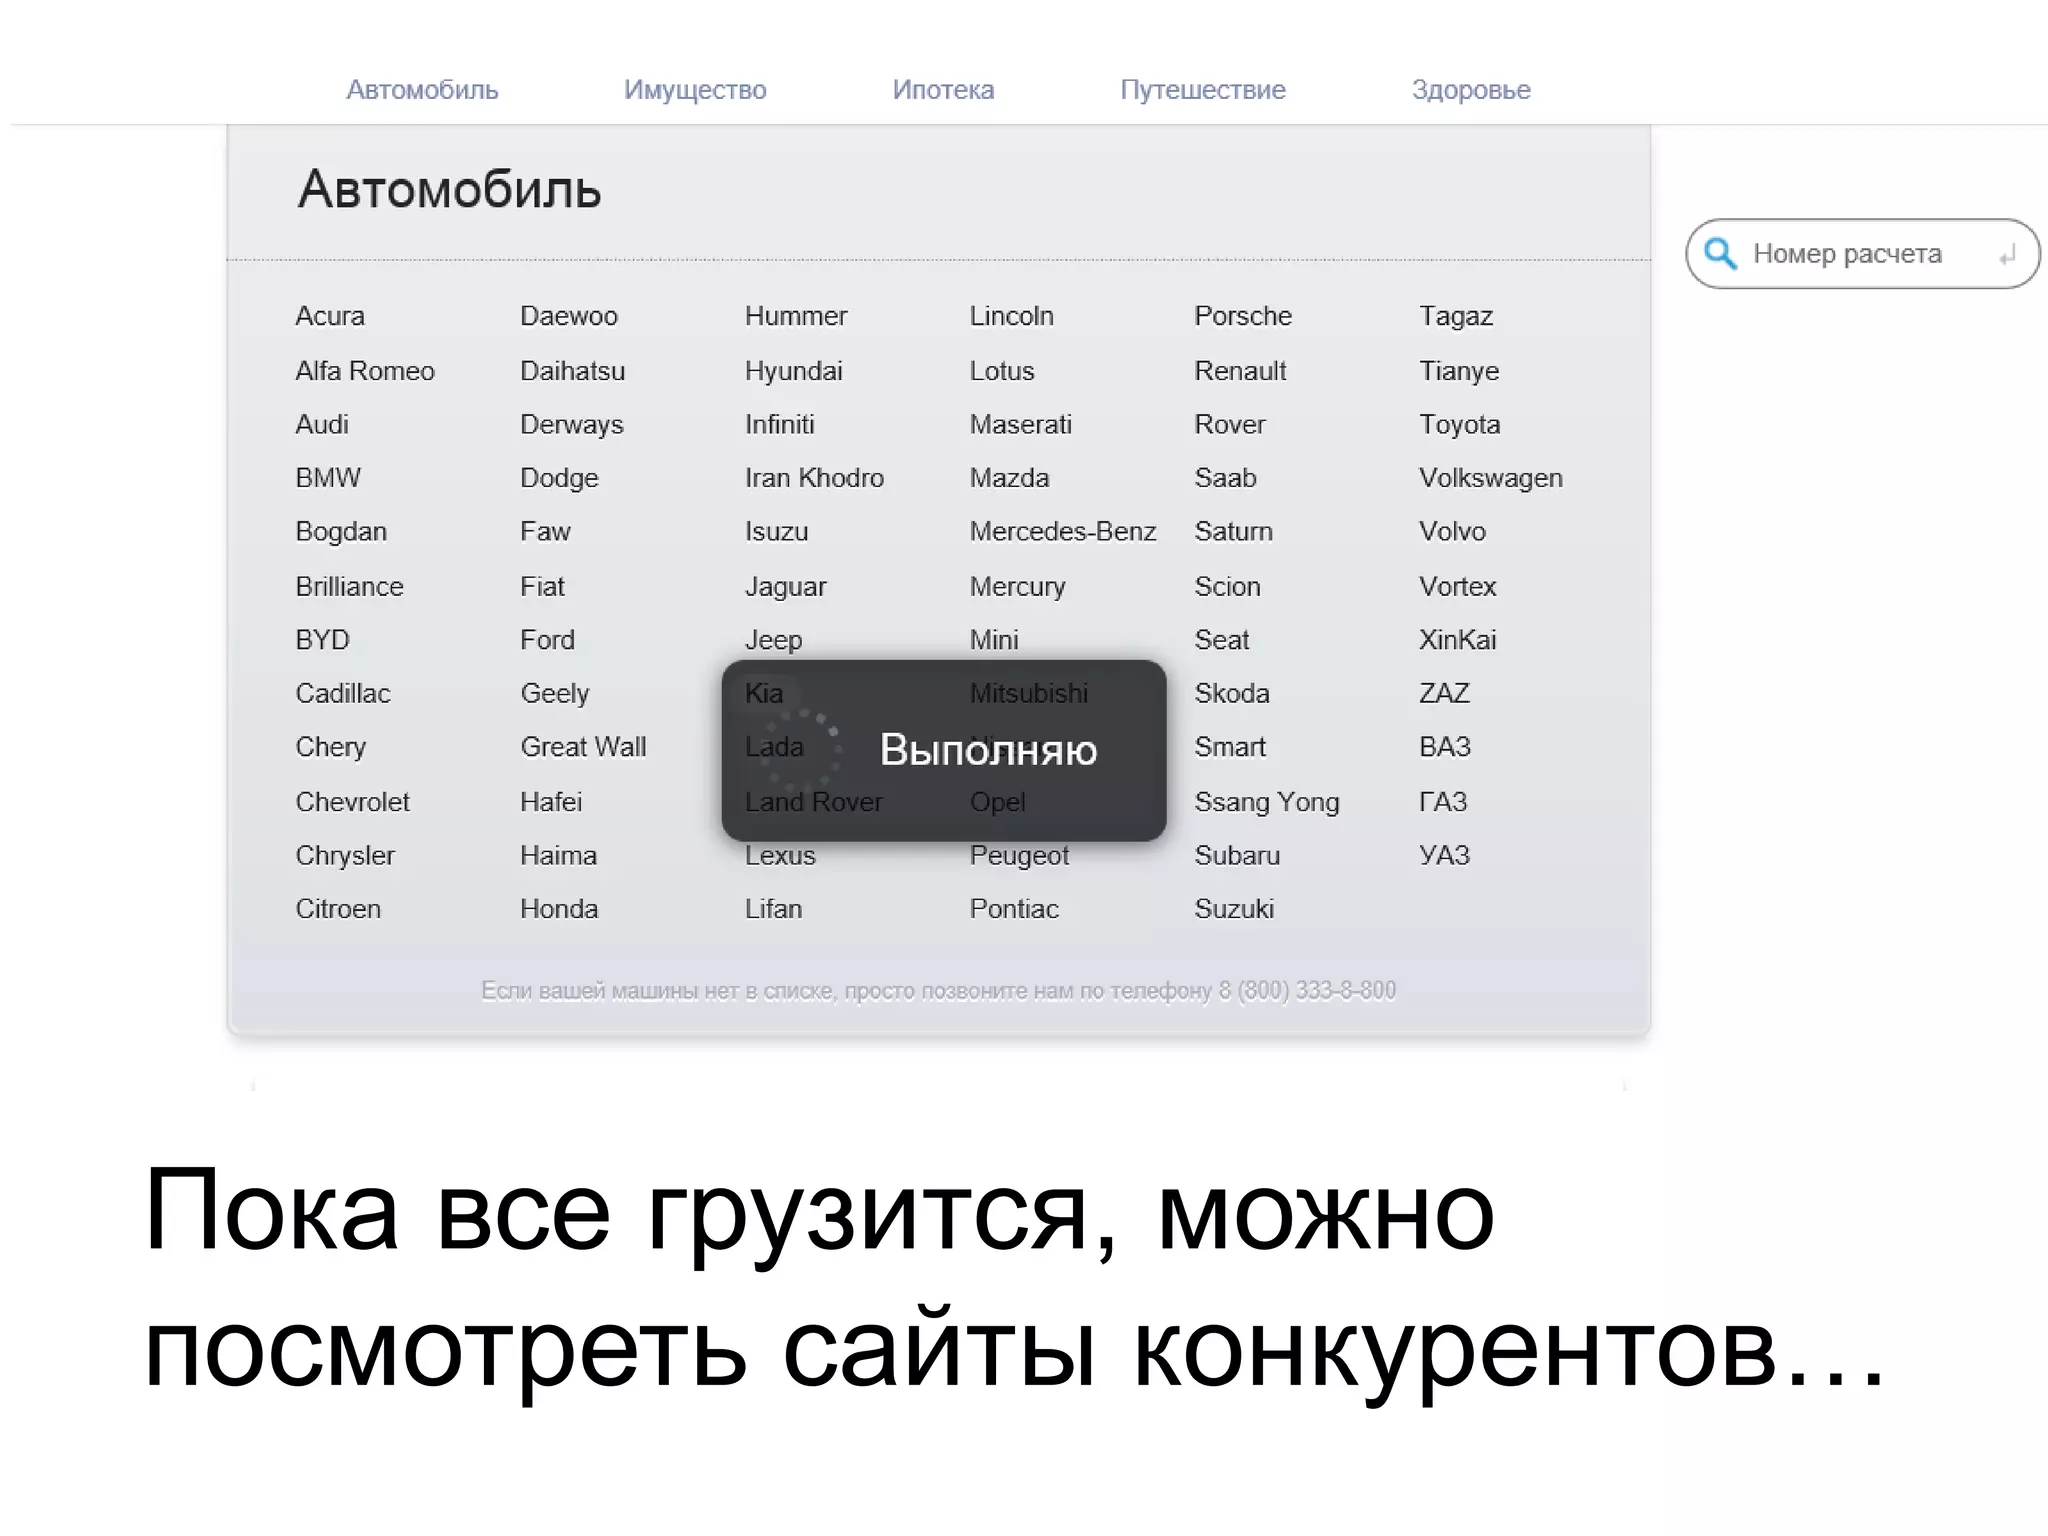Click the Citroen brand link

pyautogui.click(x=338, y=909)
